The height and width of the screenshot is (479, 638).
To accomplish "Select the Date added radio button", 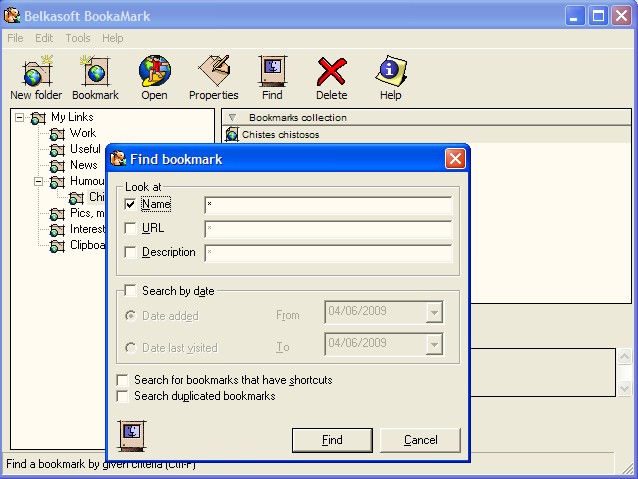I will 131,316.
